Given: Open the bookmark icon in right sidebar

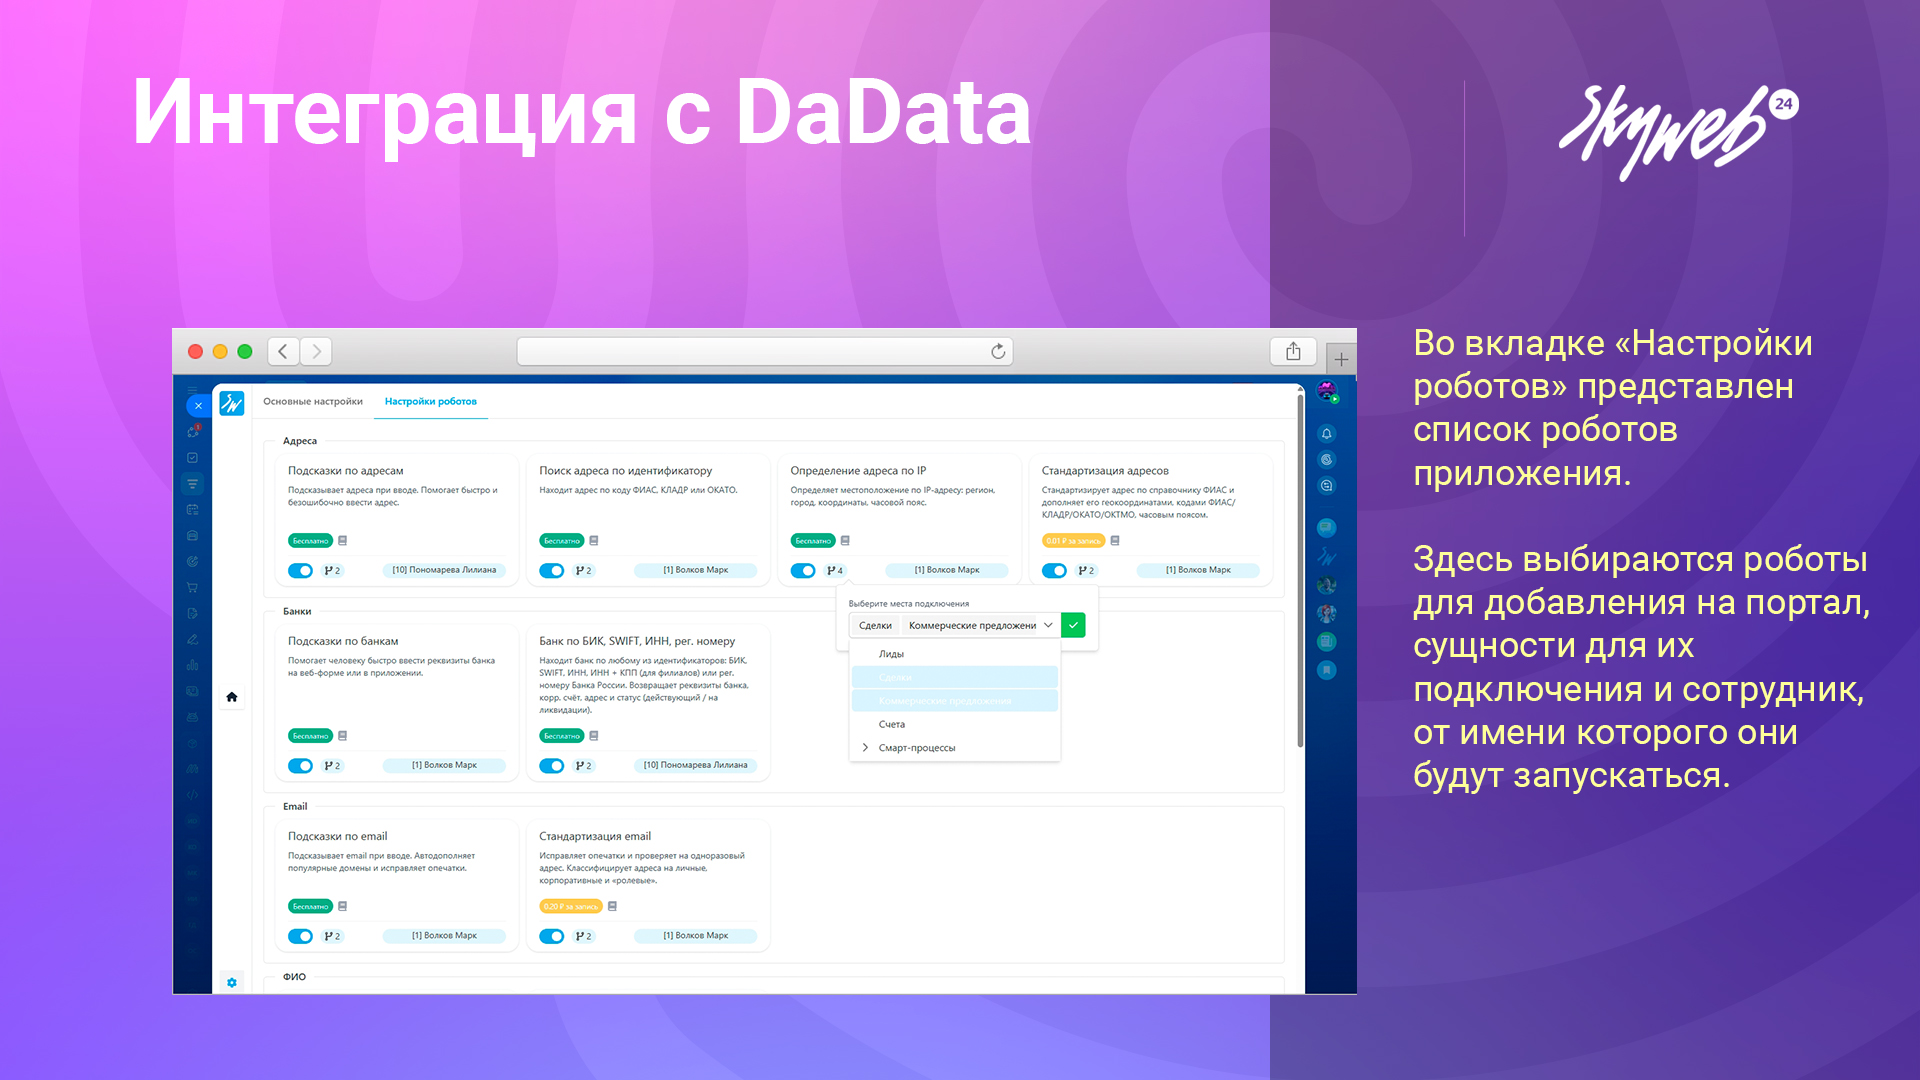Looking at the screenshot, I should coord(1326,670).
